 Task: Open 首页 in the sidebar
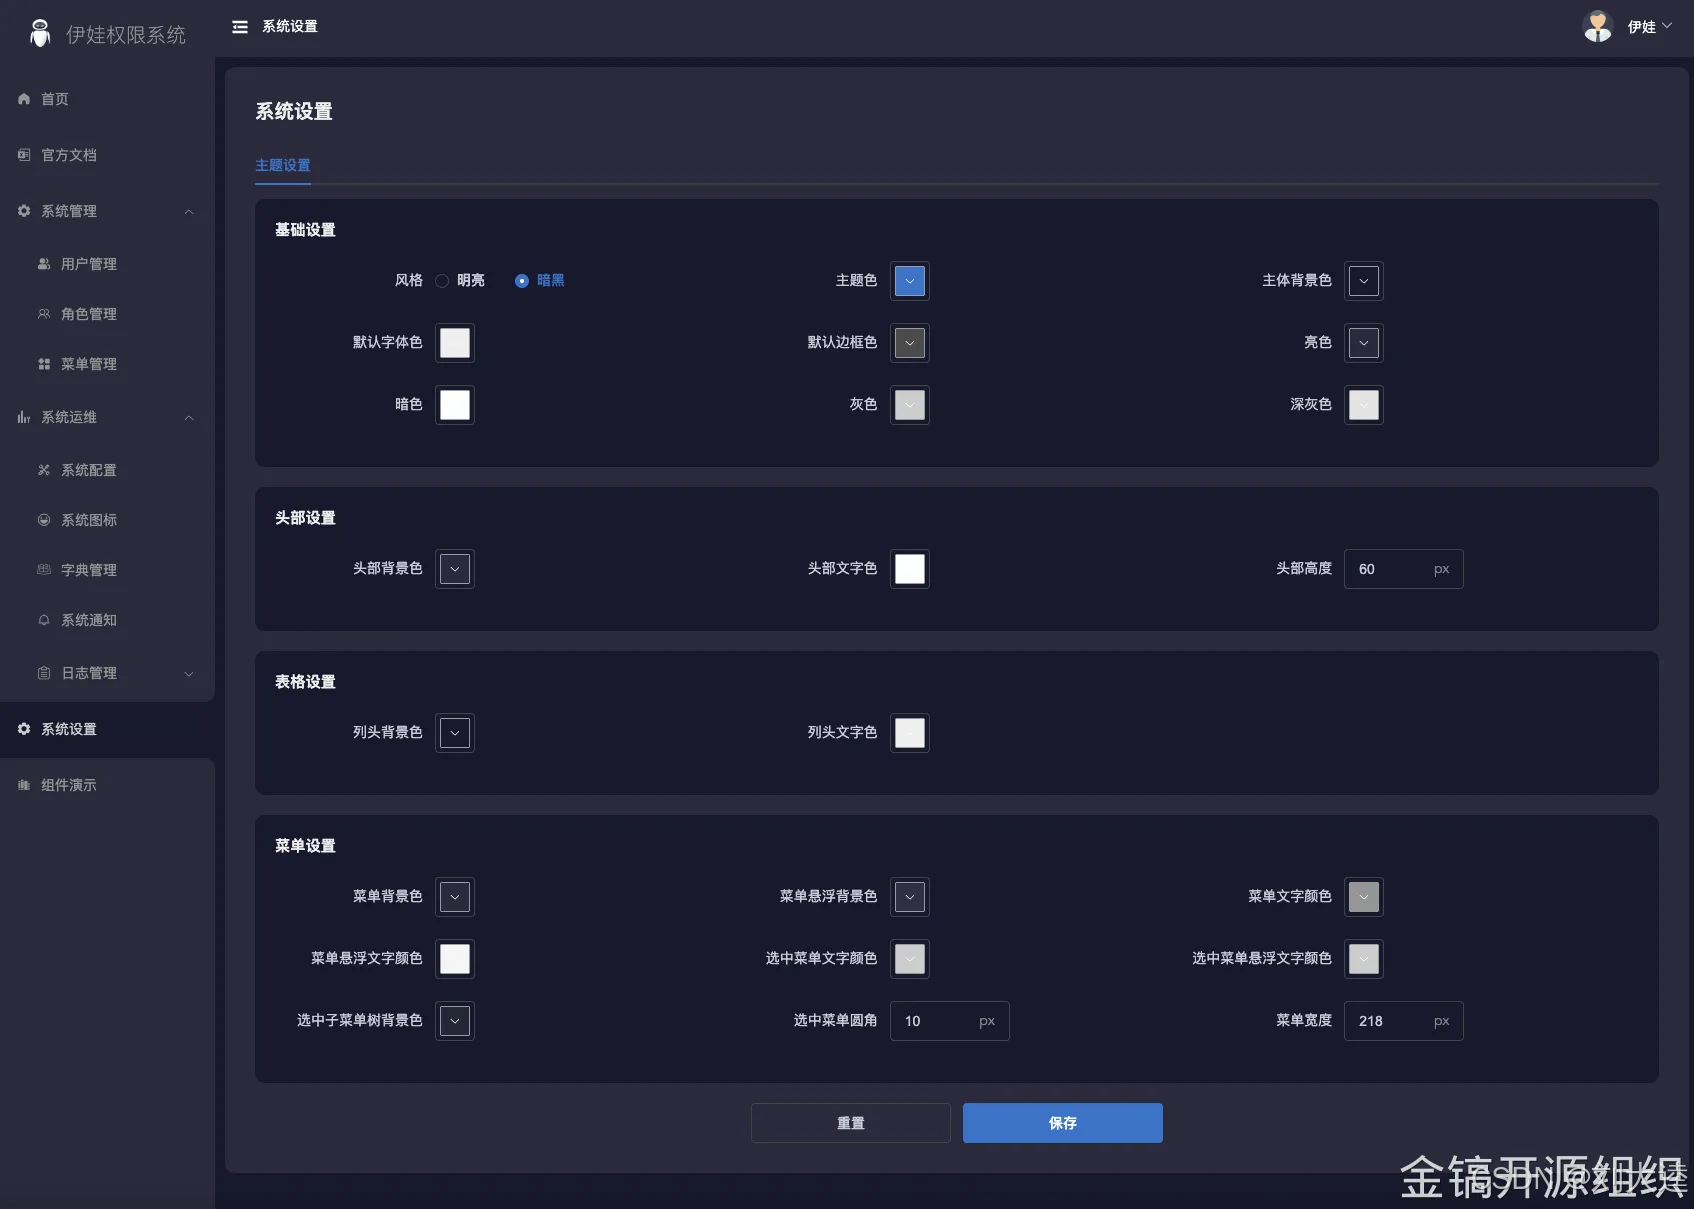coord(108,99)
